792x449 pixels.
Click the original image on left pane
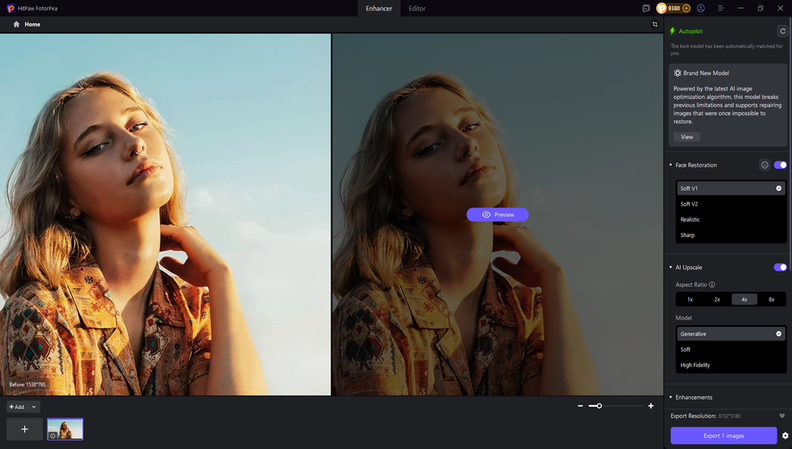[165, 214]
